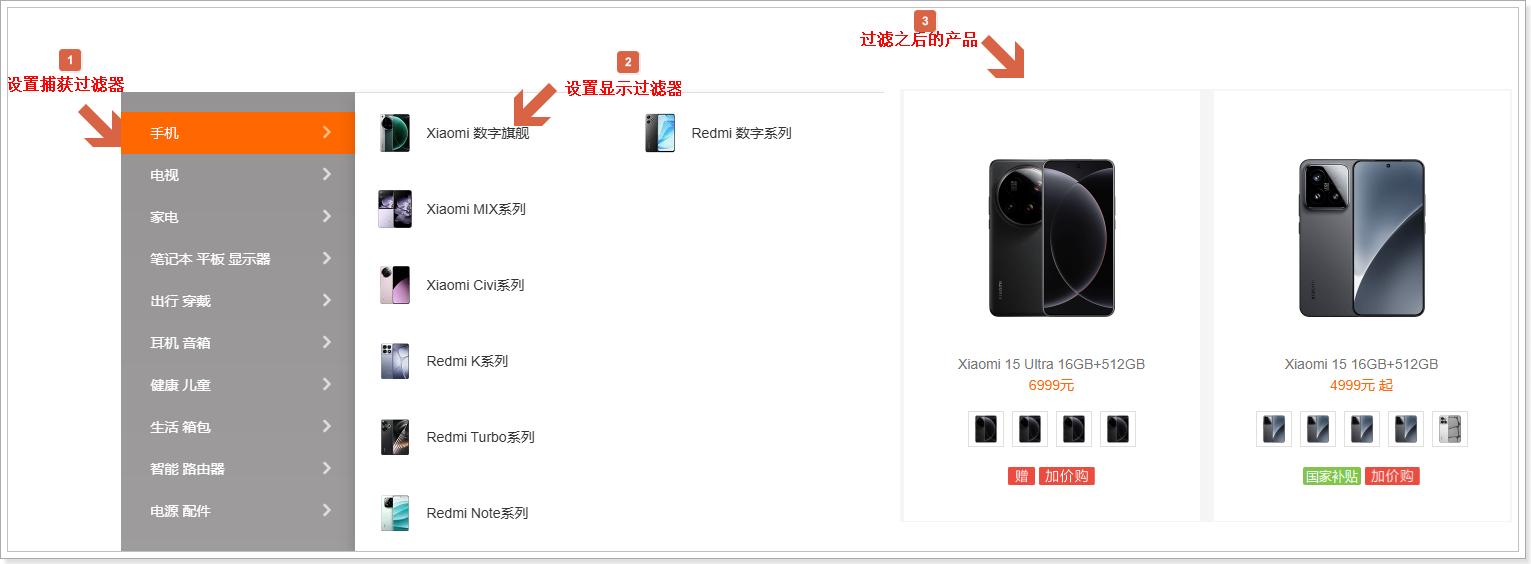Click the Redmi Note系列 phone icon
This screenshot has width=1531, height=564.
tap(395, 513)
